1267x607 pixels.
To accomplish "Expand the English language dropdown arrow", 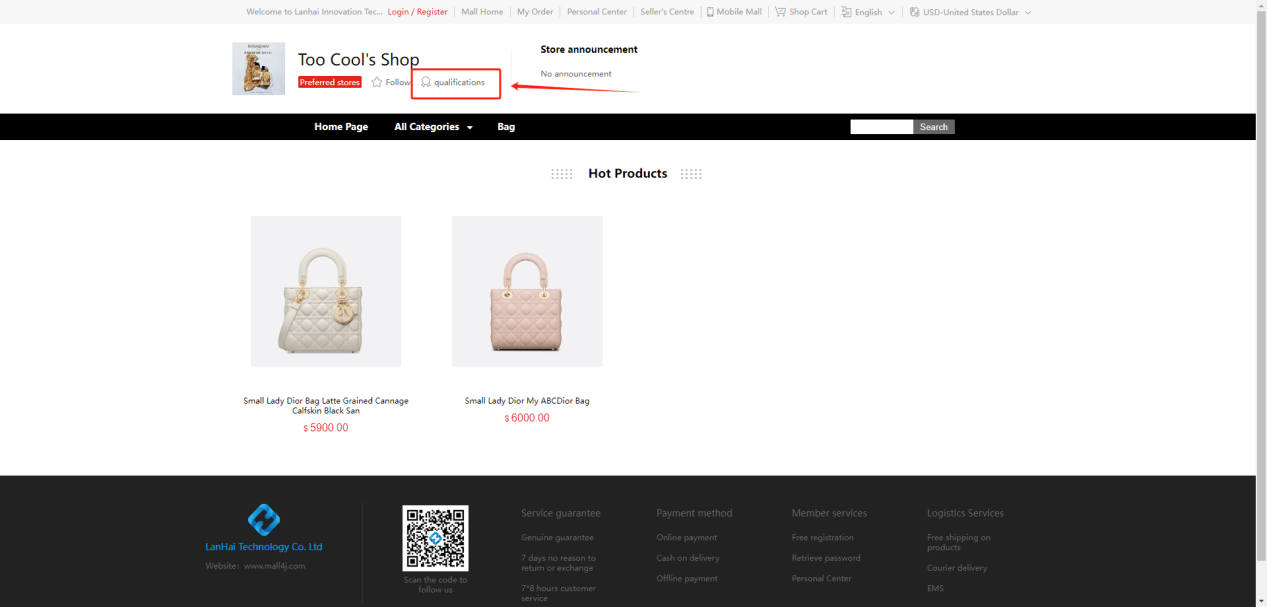I will (891, 13).
